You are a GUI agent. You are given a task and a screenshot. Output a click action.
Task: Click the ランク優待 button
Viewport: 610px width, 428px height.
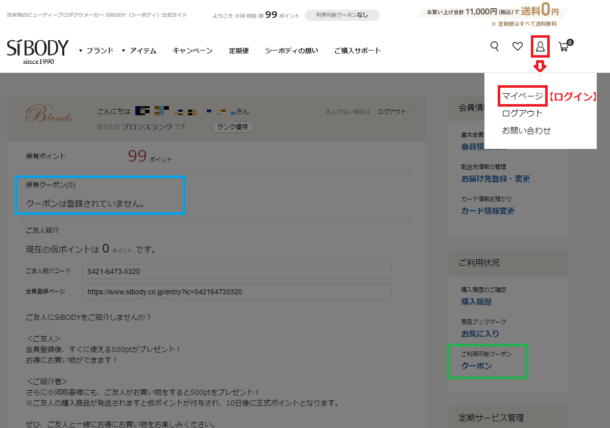point(233,127)
